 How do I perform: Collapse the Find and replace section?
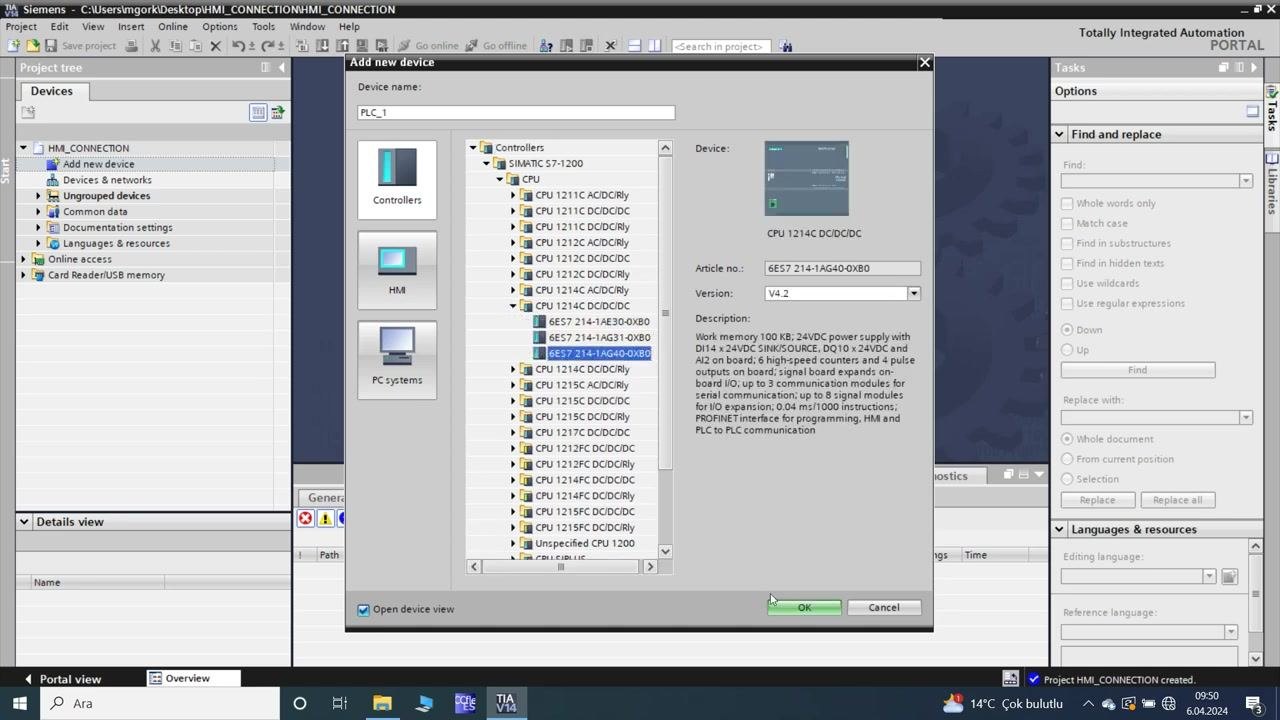(x=1059, y=134)
